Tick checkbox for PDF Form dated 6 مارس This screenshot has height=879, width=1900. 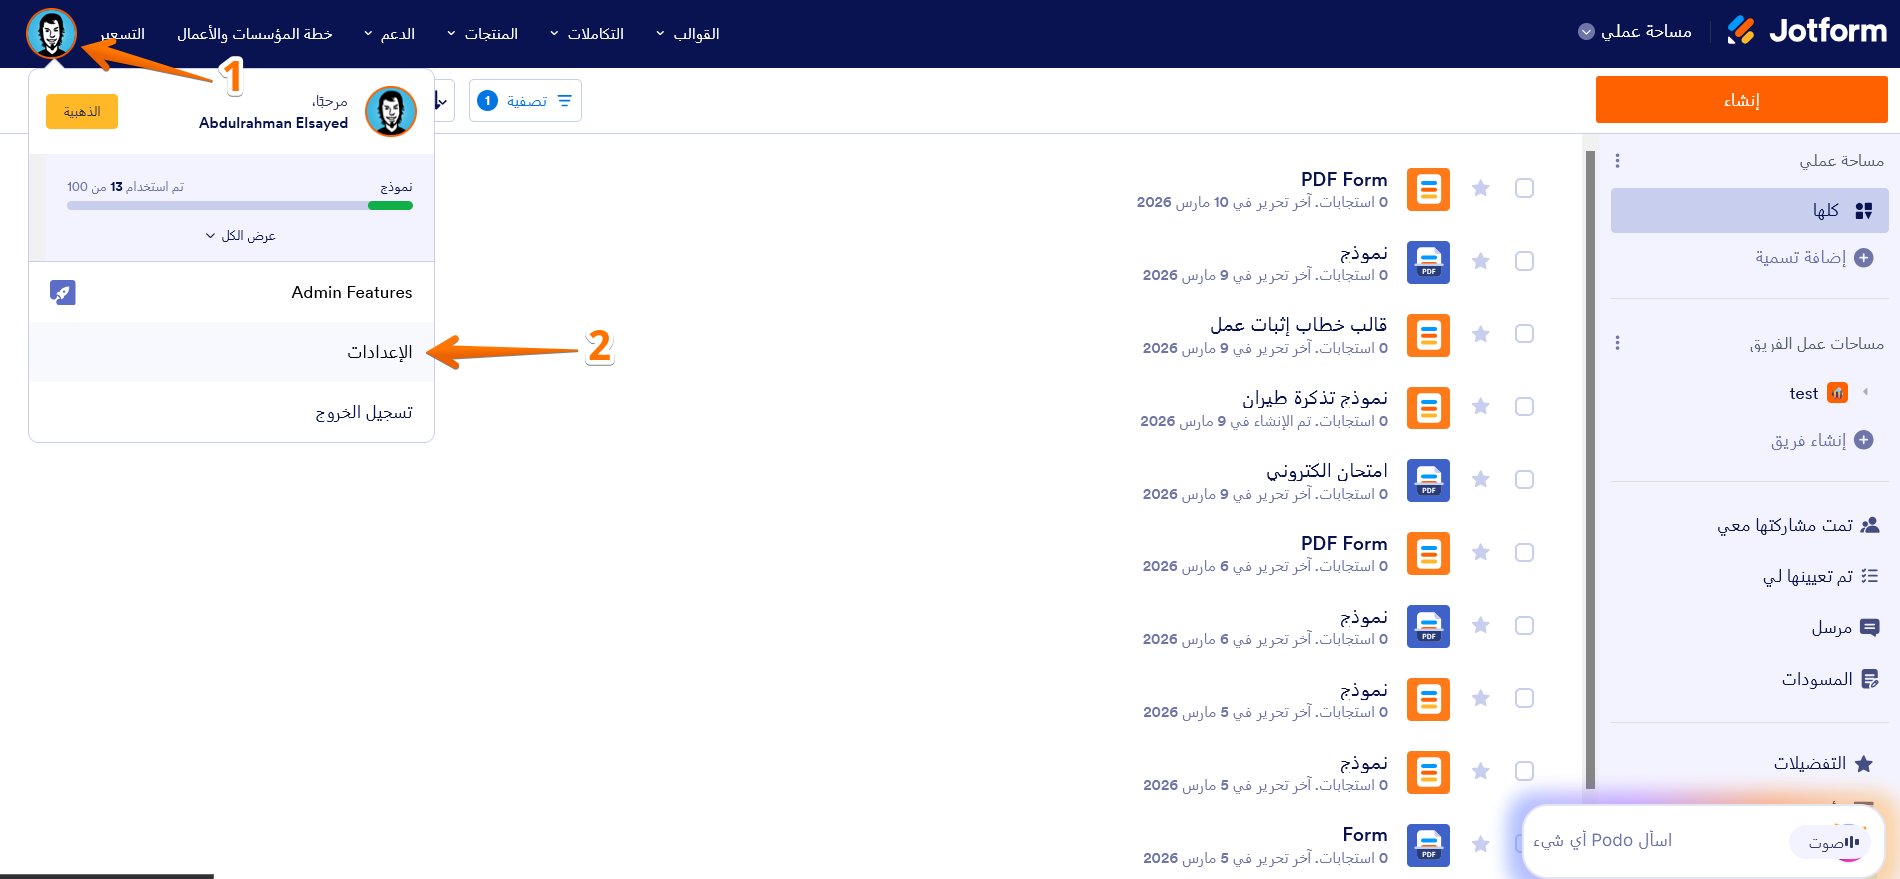[x=1524, y=552]
